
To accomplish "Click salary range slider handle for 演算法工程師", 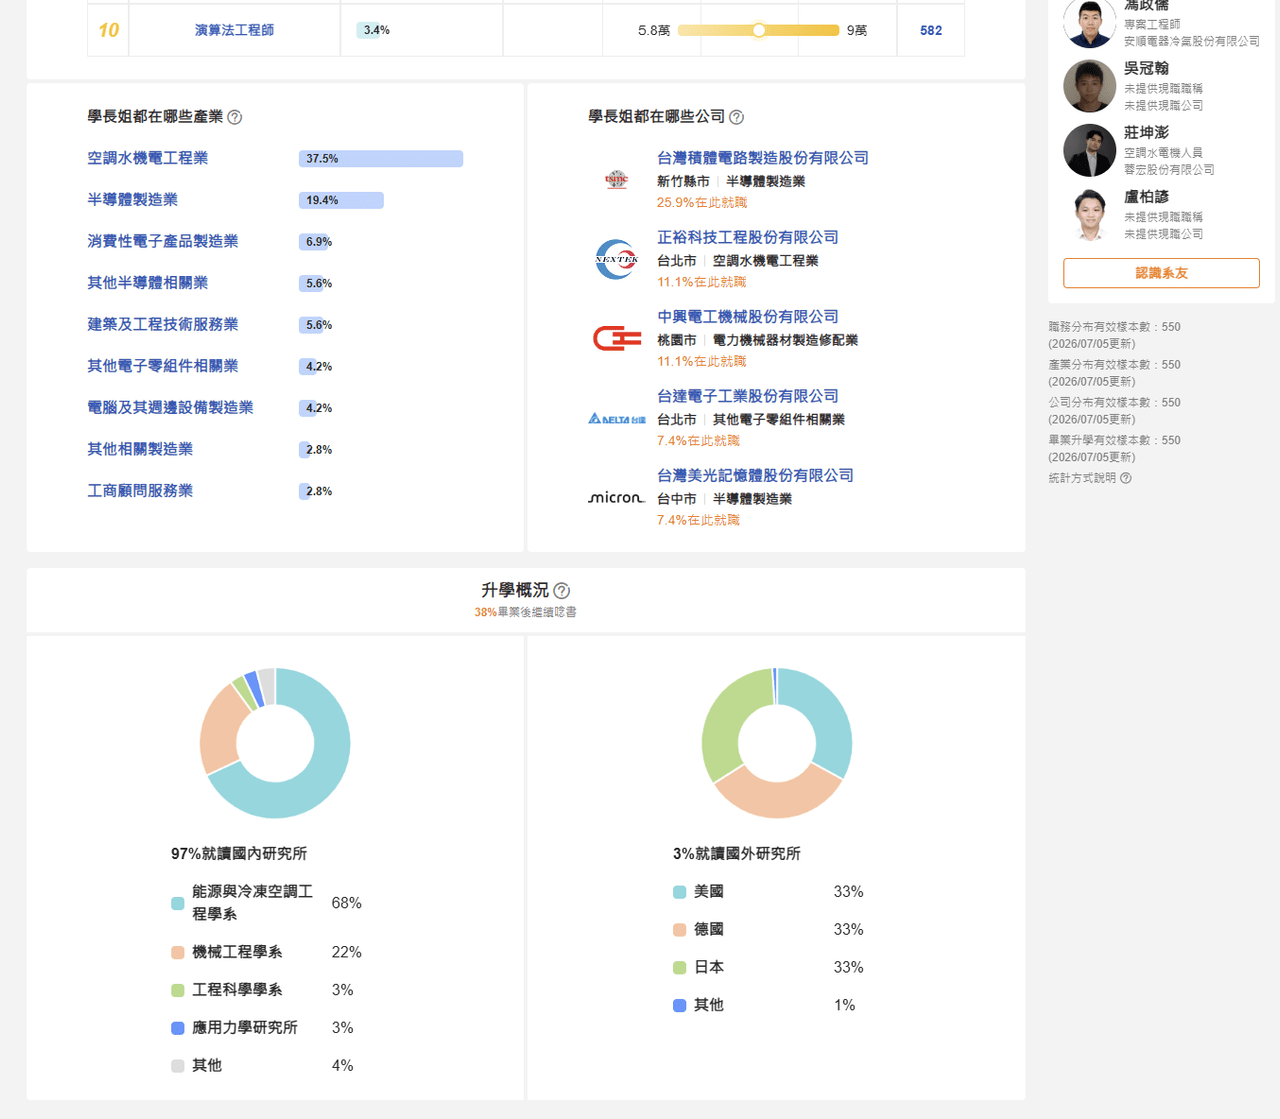I will pyautogui.click(x=759, y=30).
